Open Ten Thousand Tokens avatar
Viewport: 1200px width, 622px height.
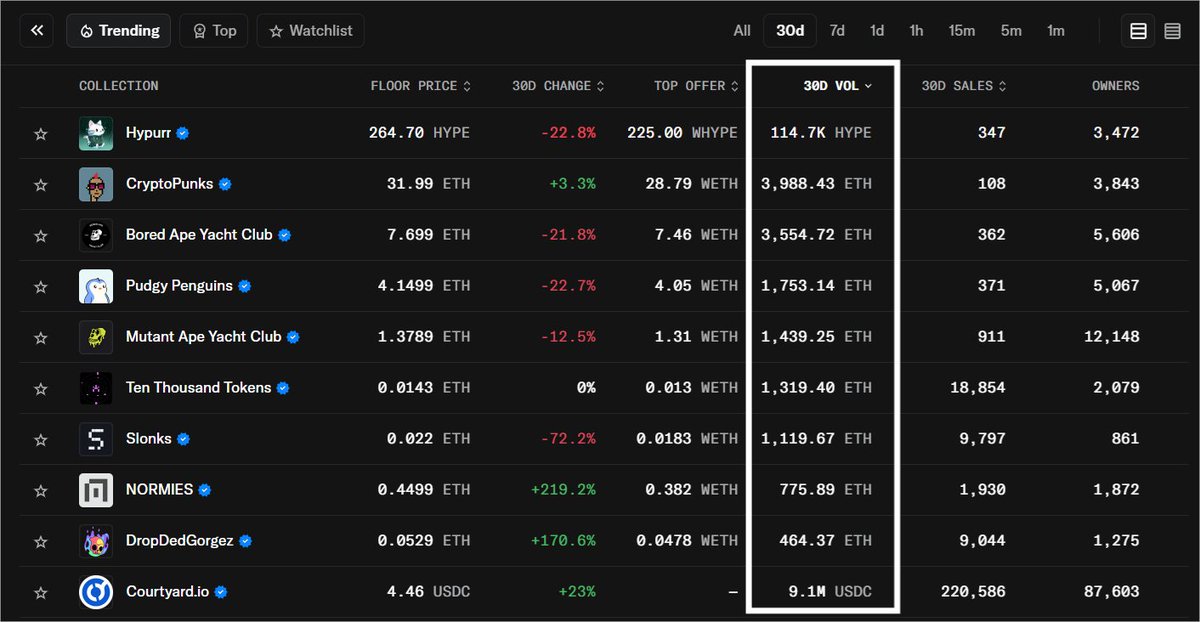(96, 388)
